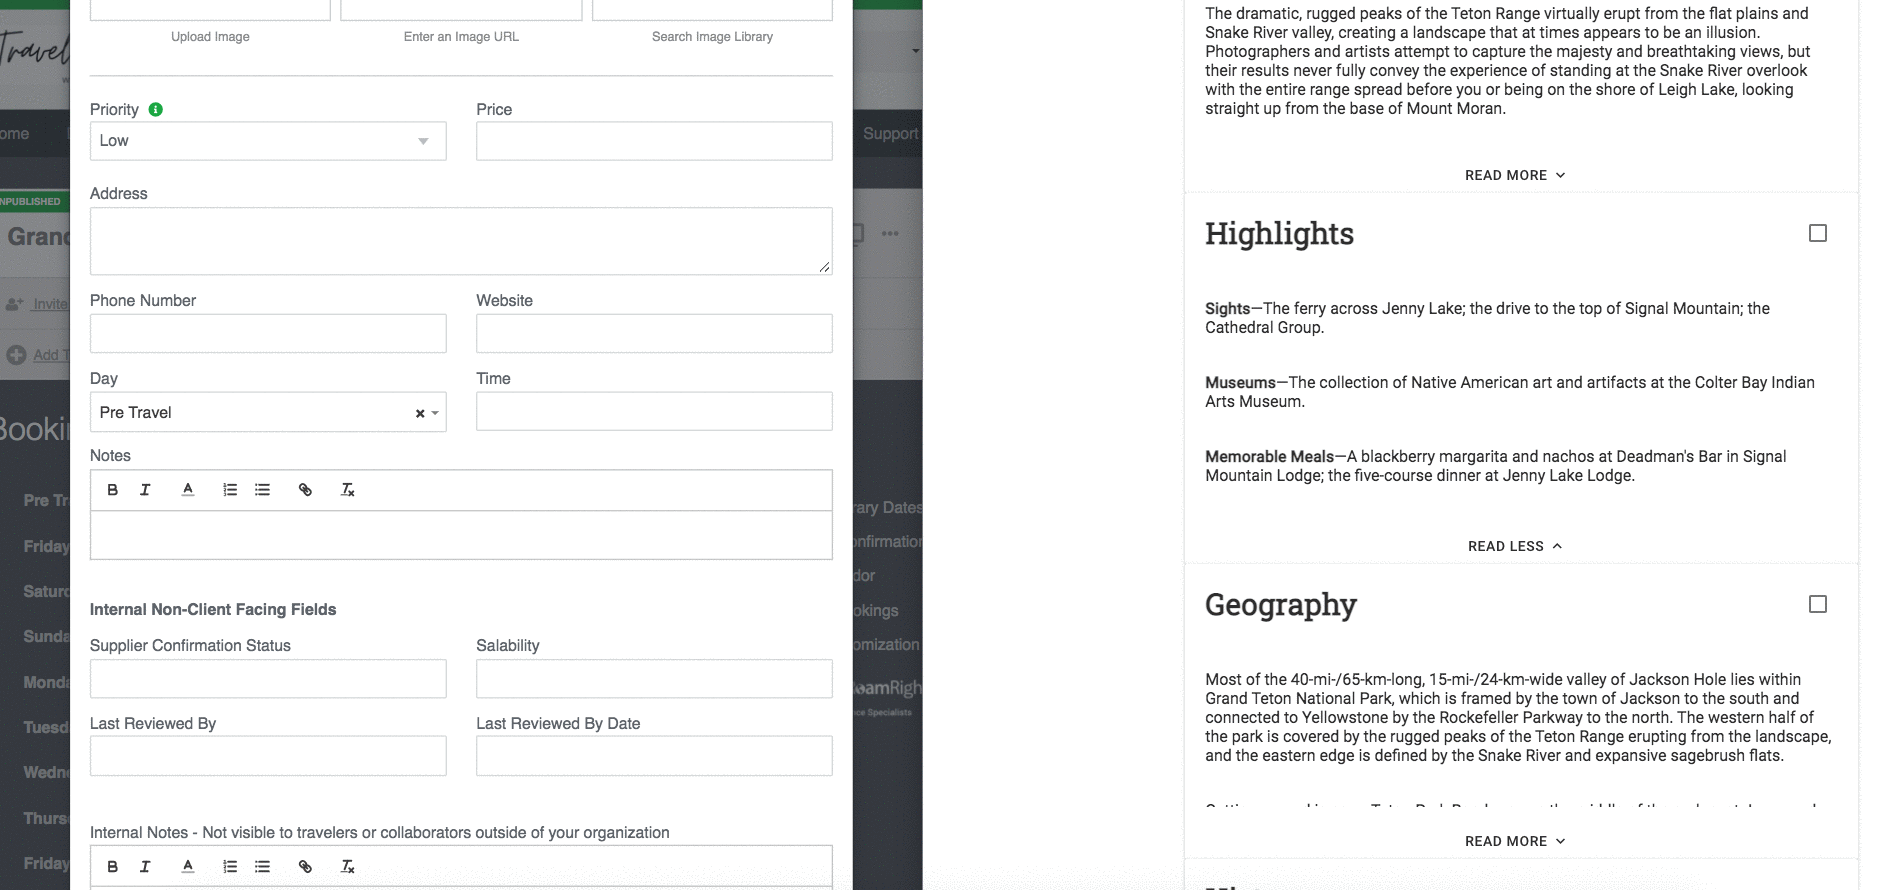Click the Notes editor body
The width and height of the screenshot is (1879, 890).
click(461, 535)
